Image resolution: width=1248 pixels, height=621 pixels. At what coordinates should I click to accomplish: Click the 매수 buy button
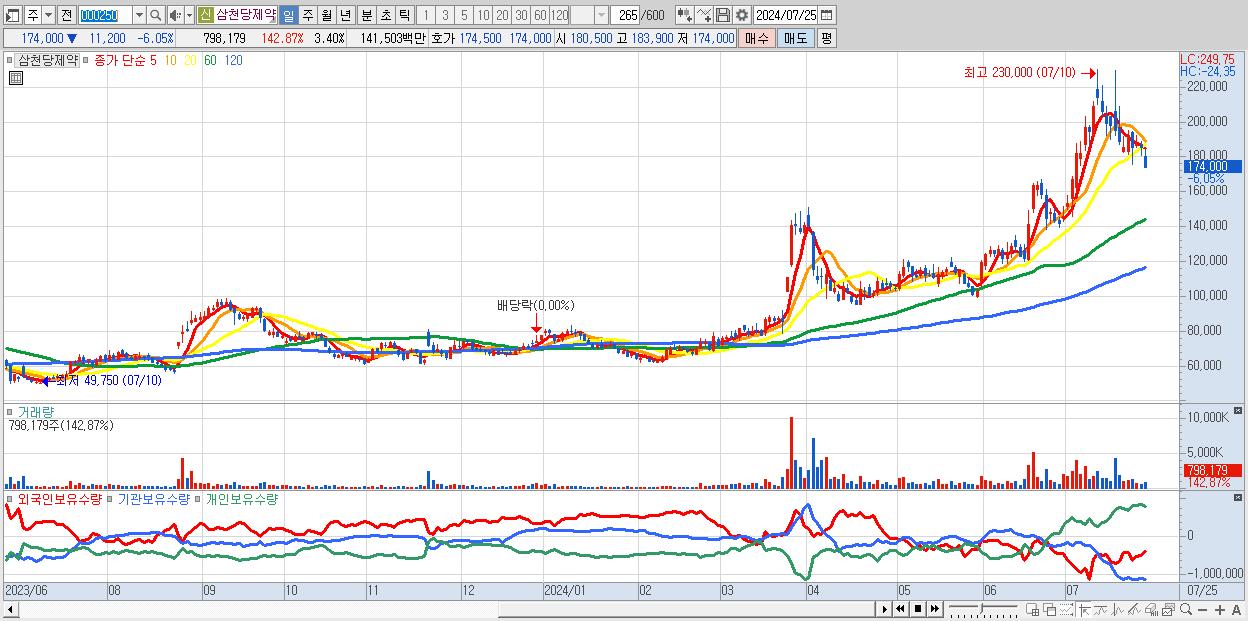click(757, 38)
